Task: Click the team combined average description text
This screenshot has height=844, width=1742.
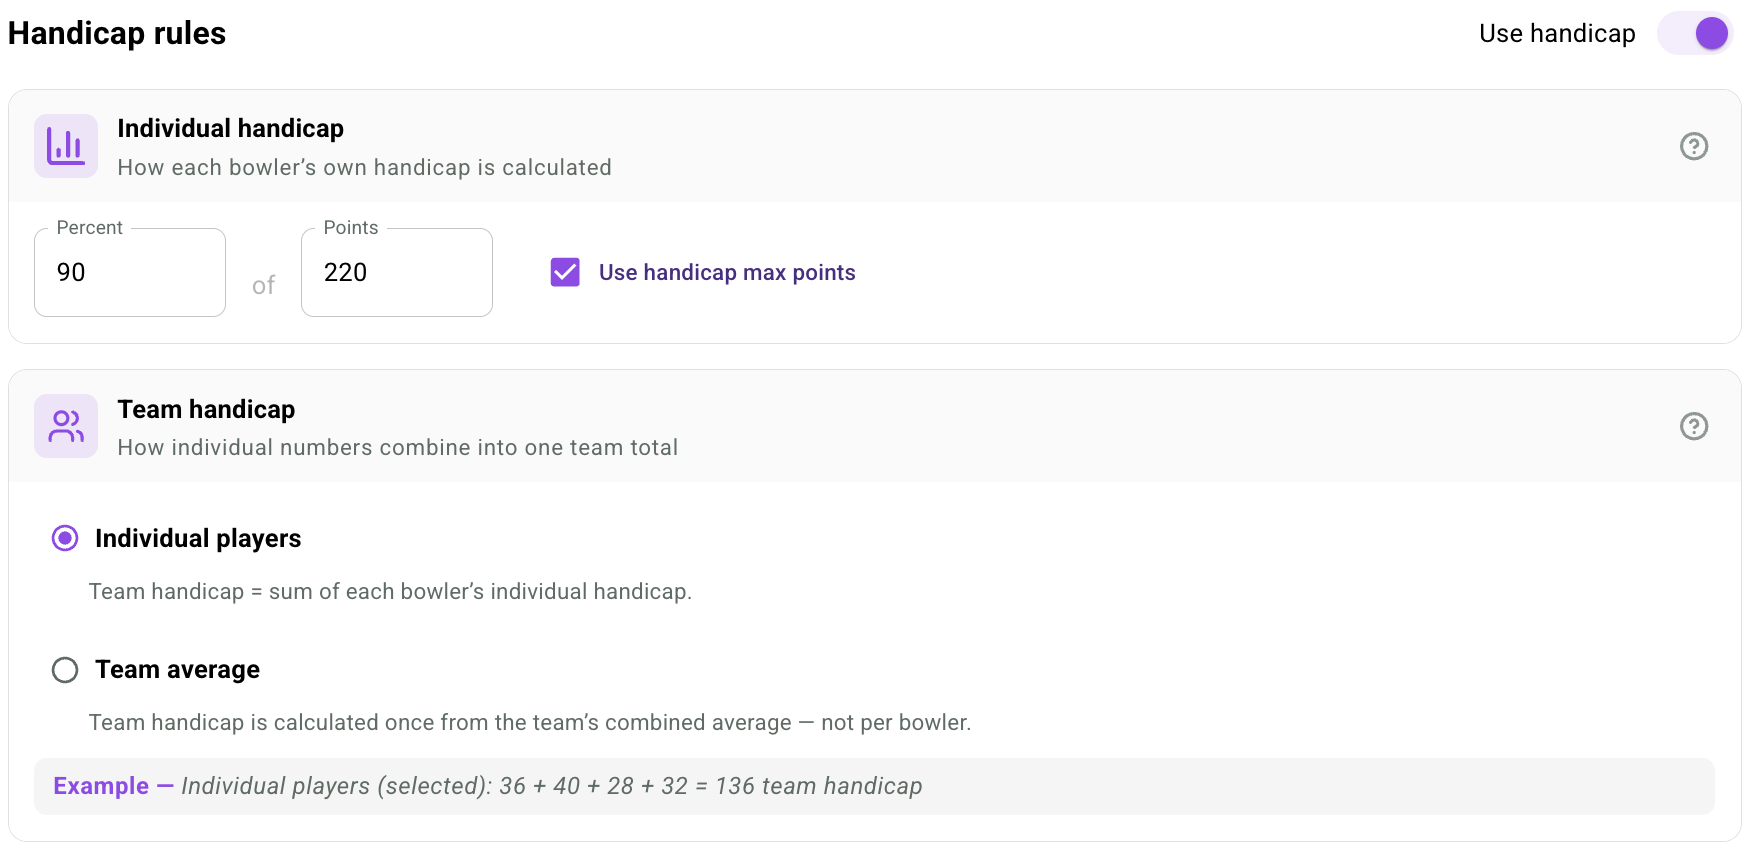Action: click(x=530, y=722)
